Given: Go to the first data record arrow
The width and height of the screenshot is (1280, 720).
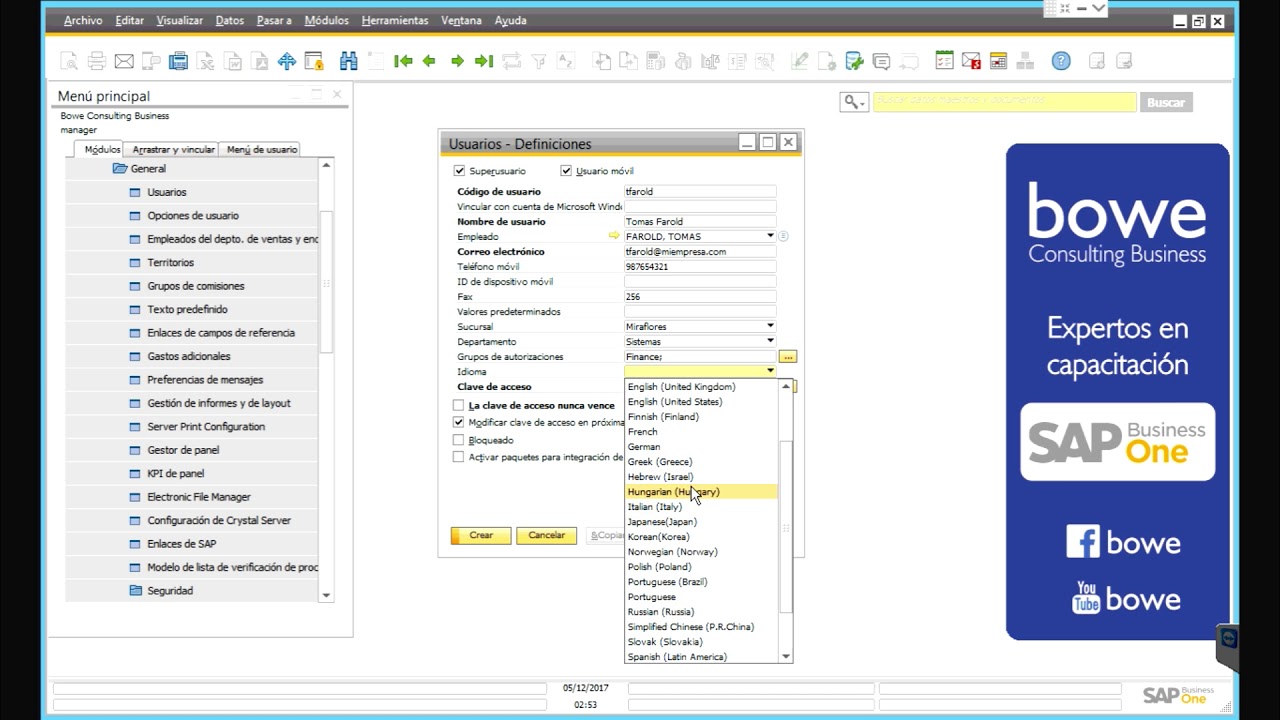Looking at the screenshot, I should [x=403, y=61].
